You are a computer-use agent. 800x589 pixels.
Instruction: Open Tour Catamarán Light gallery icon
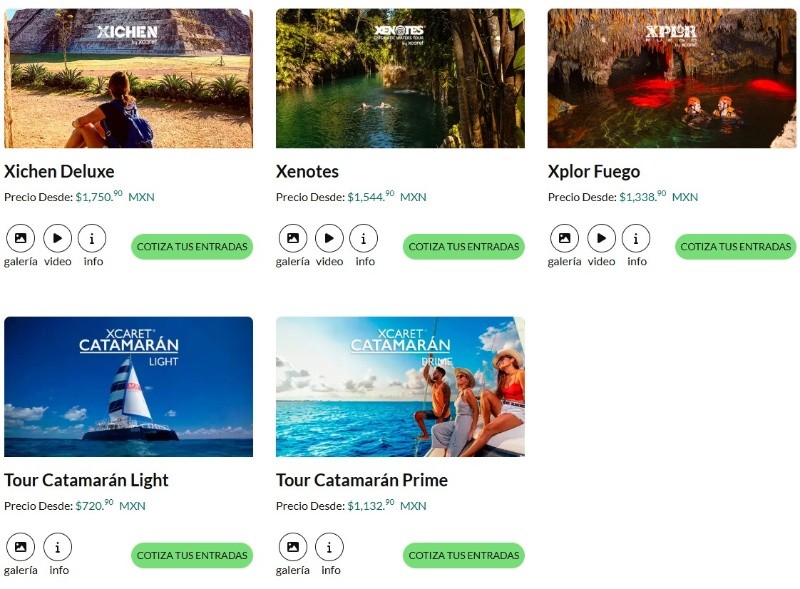coord(20,547)
